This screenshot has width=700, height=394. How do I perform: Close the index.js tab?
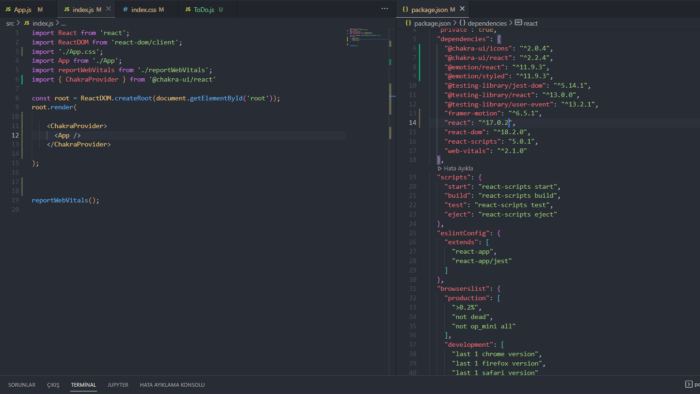coord(108,9)
